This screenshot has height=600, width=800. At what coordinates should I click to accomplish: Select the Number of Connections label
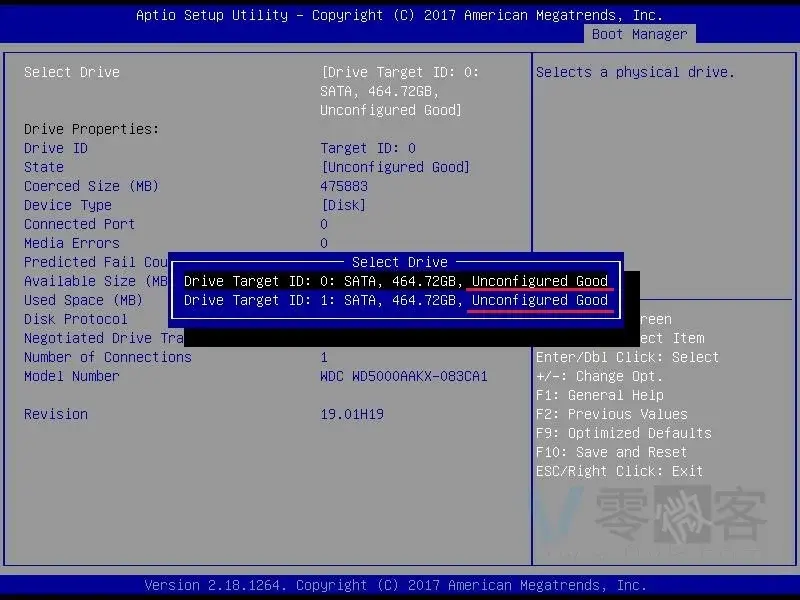107,357
